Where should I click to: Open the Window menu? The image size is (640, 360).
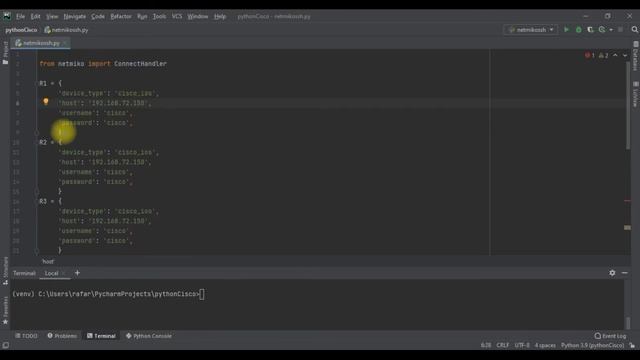click(198, 16)
